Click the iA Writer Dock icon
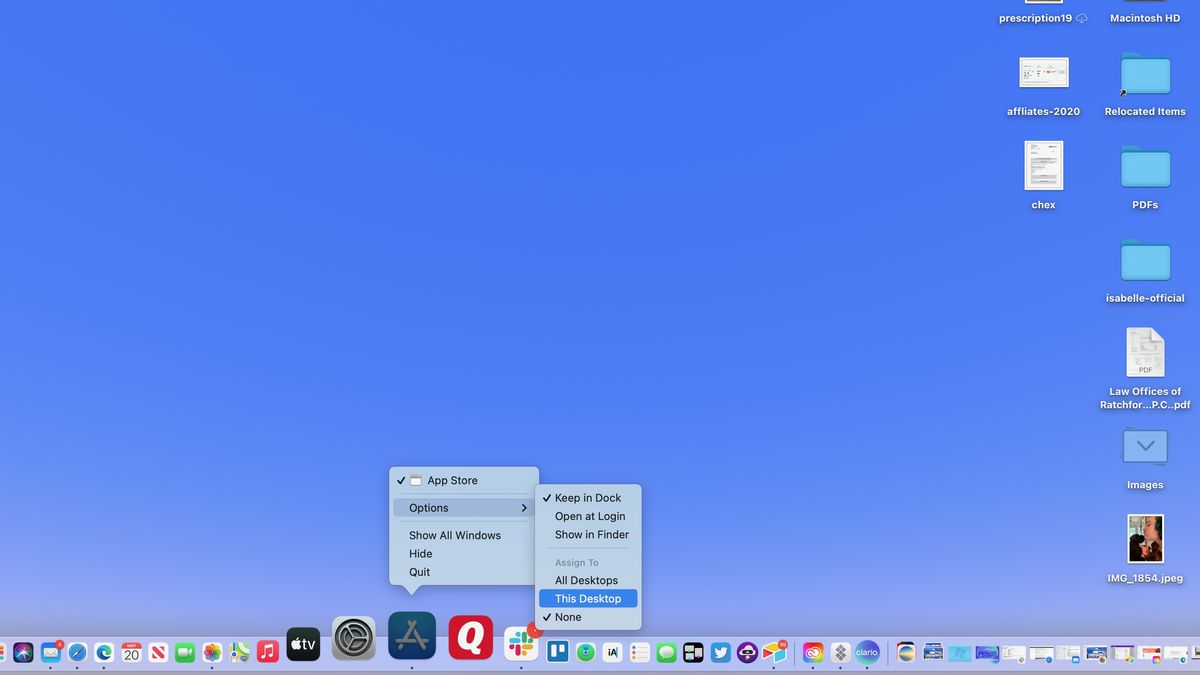Screen dimensions: 1200x675 (x=612, y=652)
